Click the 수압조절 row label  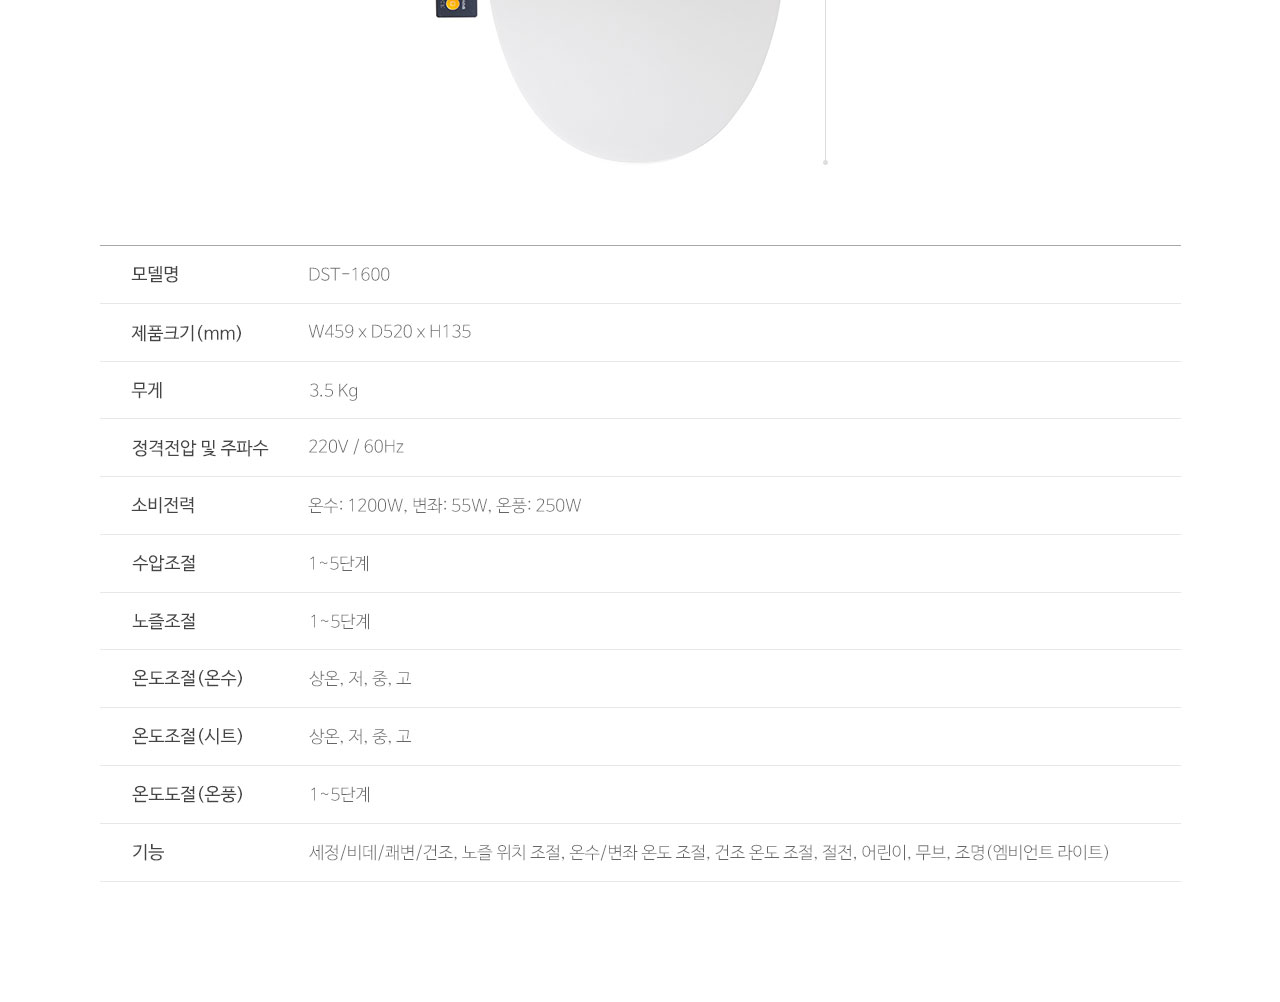point(164,563)
